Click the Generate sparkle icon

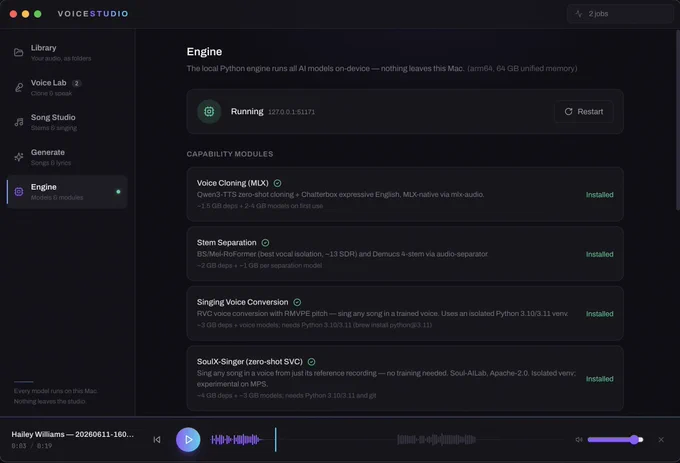click(19, 157)
